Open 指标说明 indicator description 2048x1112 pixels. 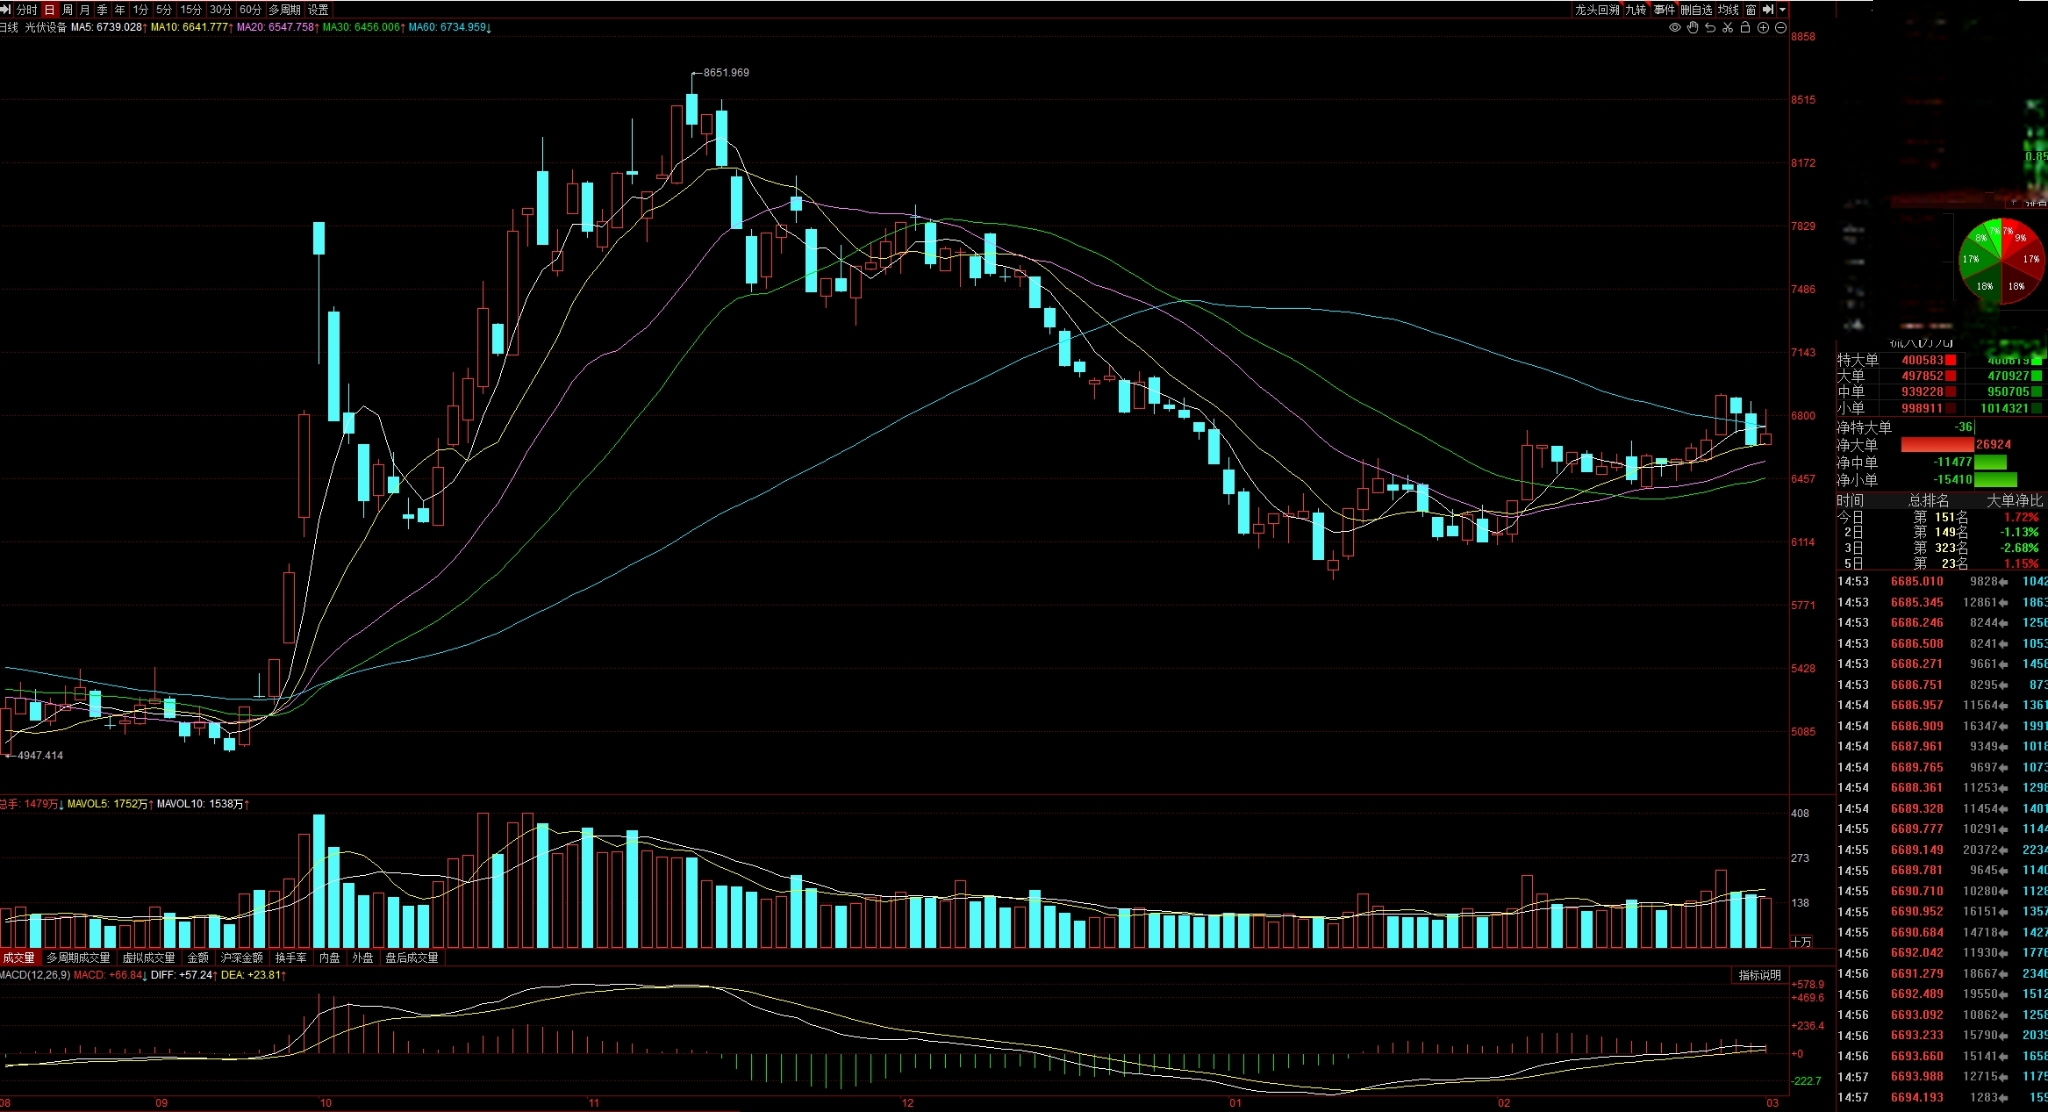coord(1759,975)
